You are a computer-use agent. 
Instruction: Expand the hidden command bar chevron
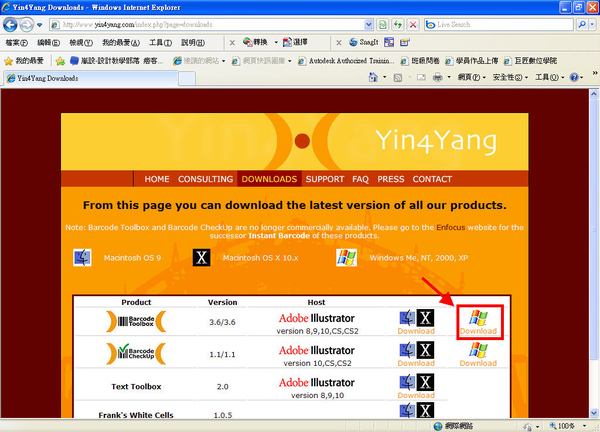pyautogui.click(x=595, y=73)
